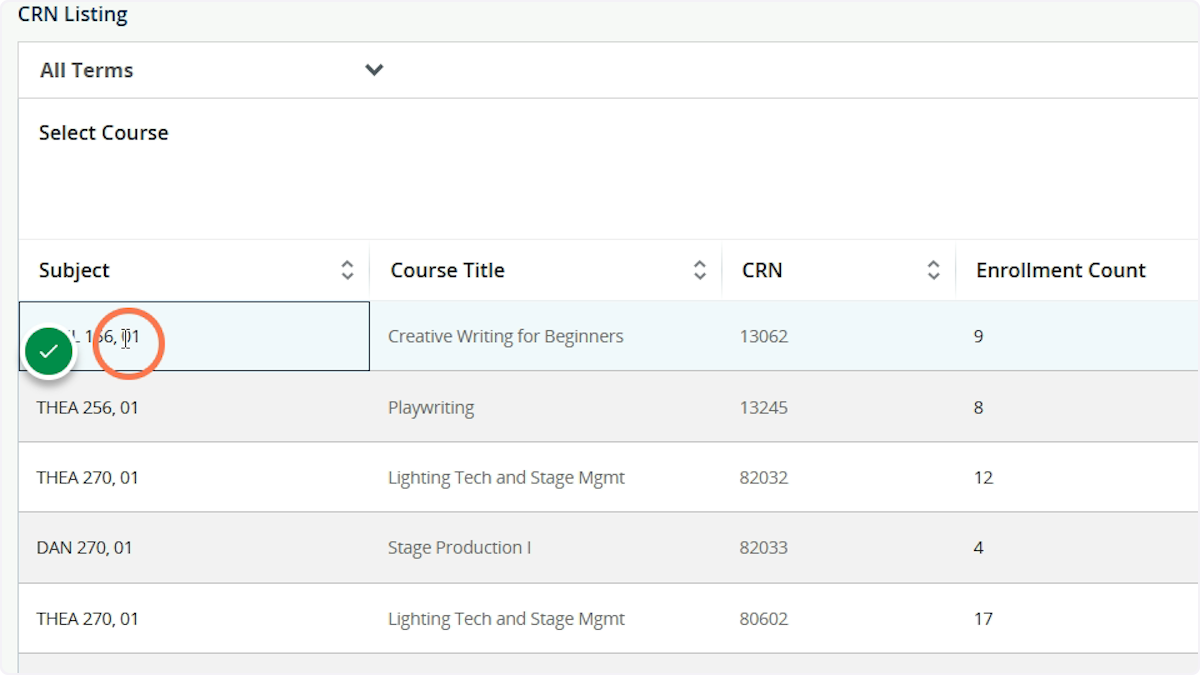Select the THEA 256, 01 row
Image resolution: width=1200 pixels, height=675 pixels.
87,407
